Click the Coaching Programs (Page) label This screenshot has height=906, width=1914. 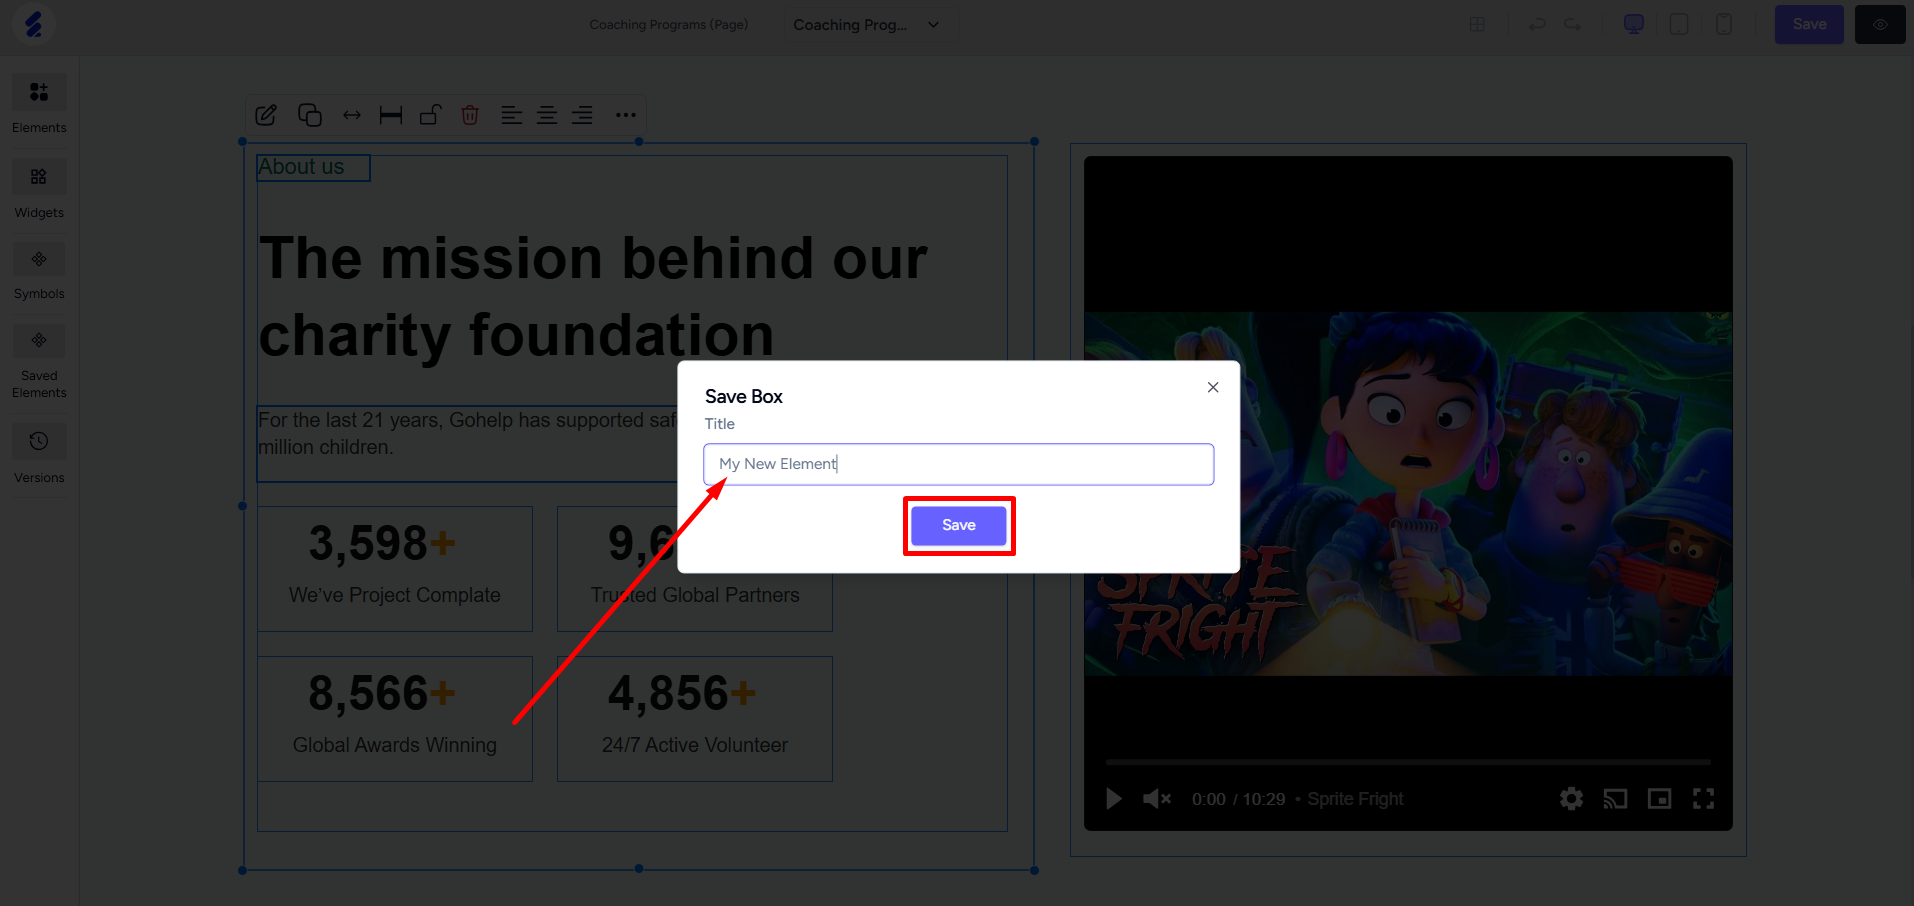pos(669,24)
